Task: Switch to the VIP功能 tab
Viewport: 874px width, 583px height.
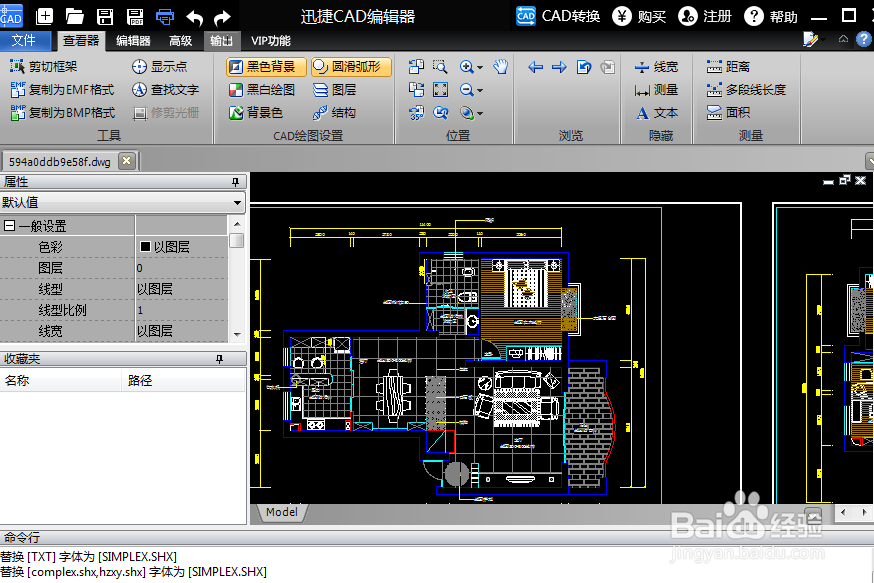Action: pos(271,41)
